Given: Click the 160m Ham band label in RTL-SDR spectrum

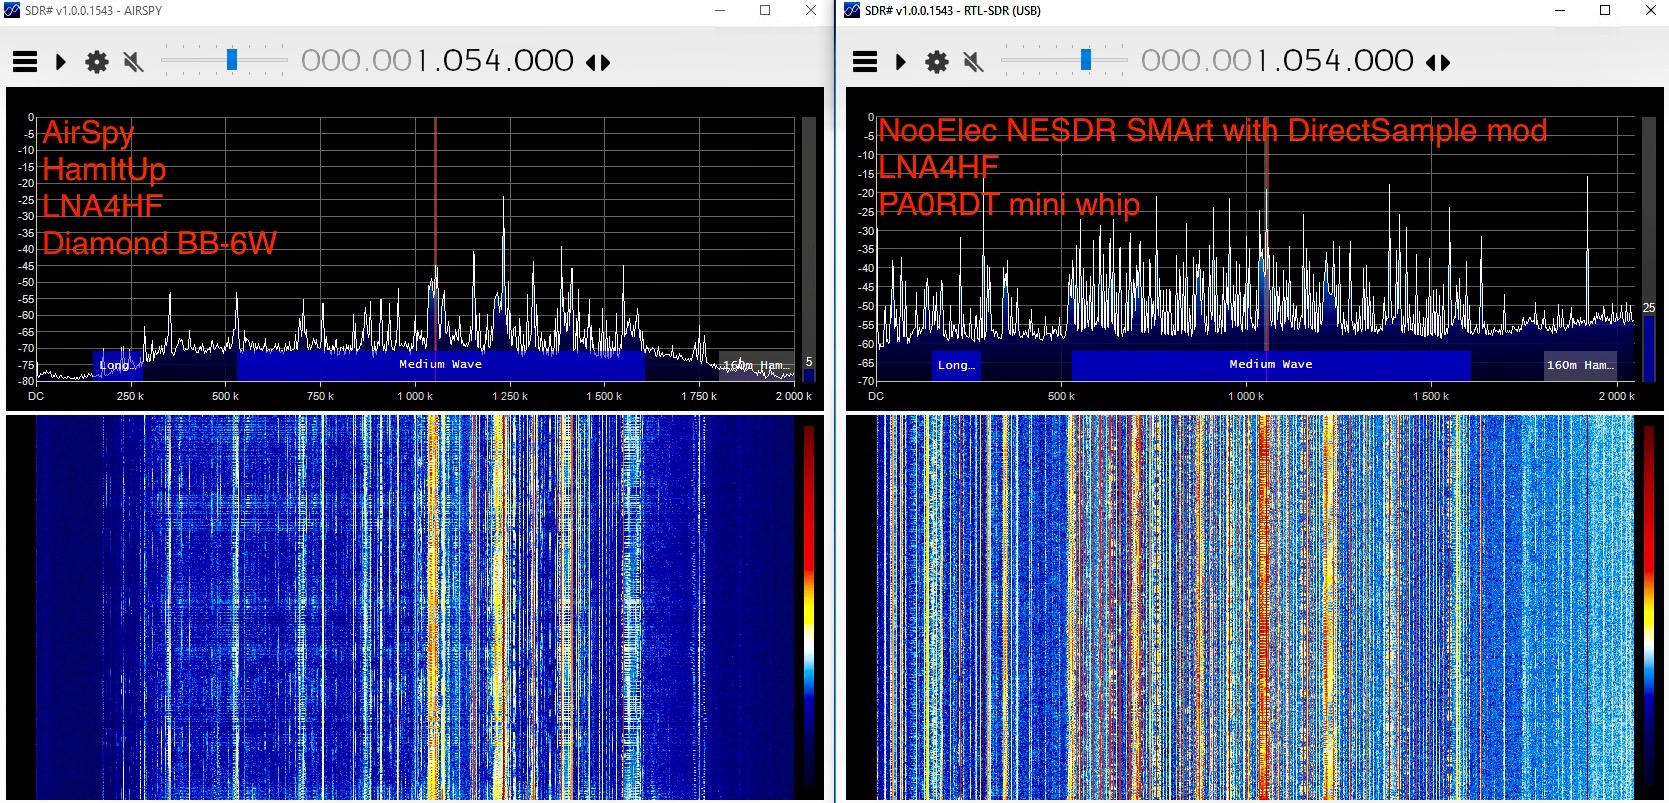Looking at the screenshot, I should (x=1580, y=365).
